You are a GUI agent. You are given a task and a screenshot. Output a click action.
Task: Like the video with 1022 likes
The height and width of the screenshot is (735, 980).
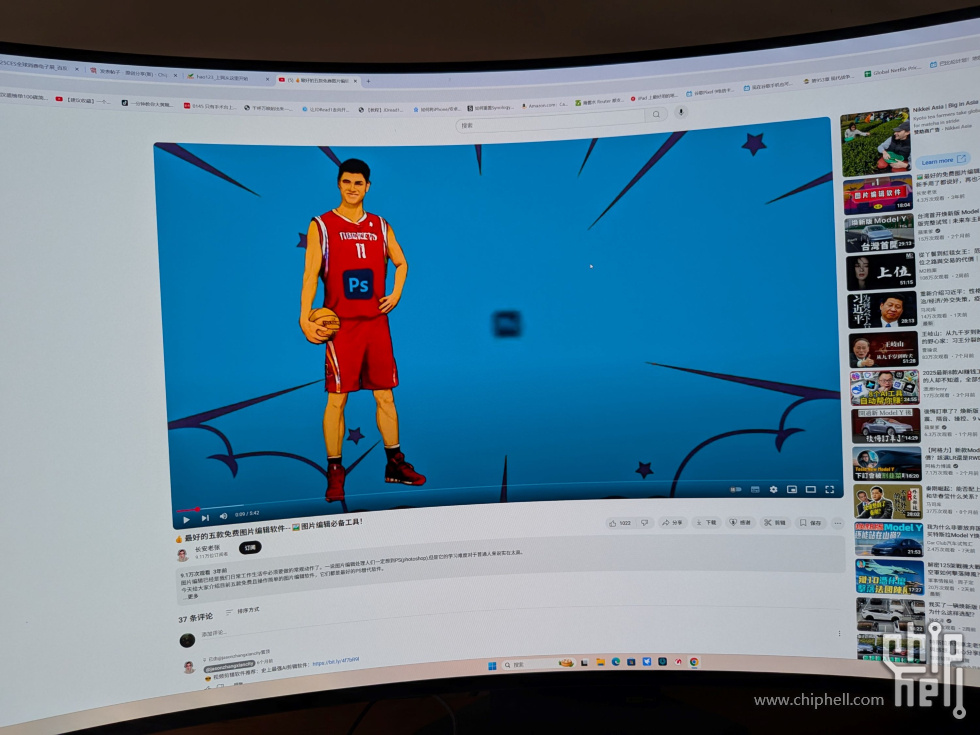click(x=620, y=523)
